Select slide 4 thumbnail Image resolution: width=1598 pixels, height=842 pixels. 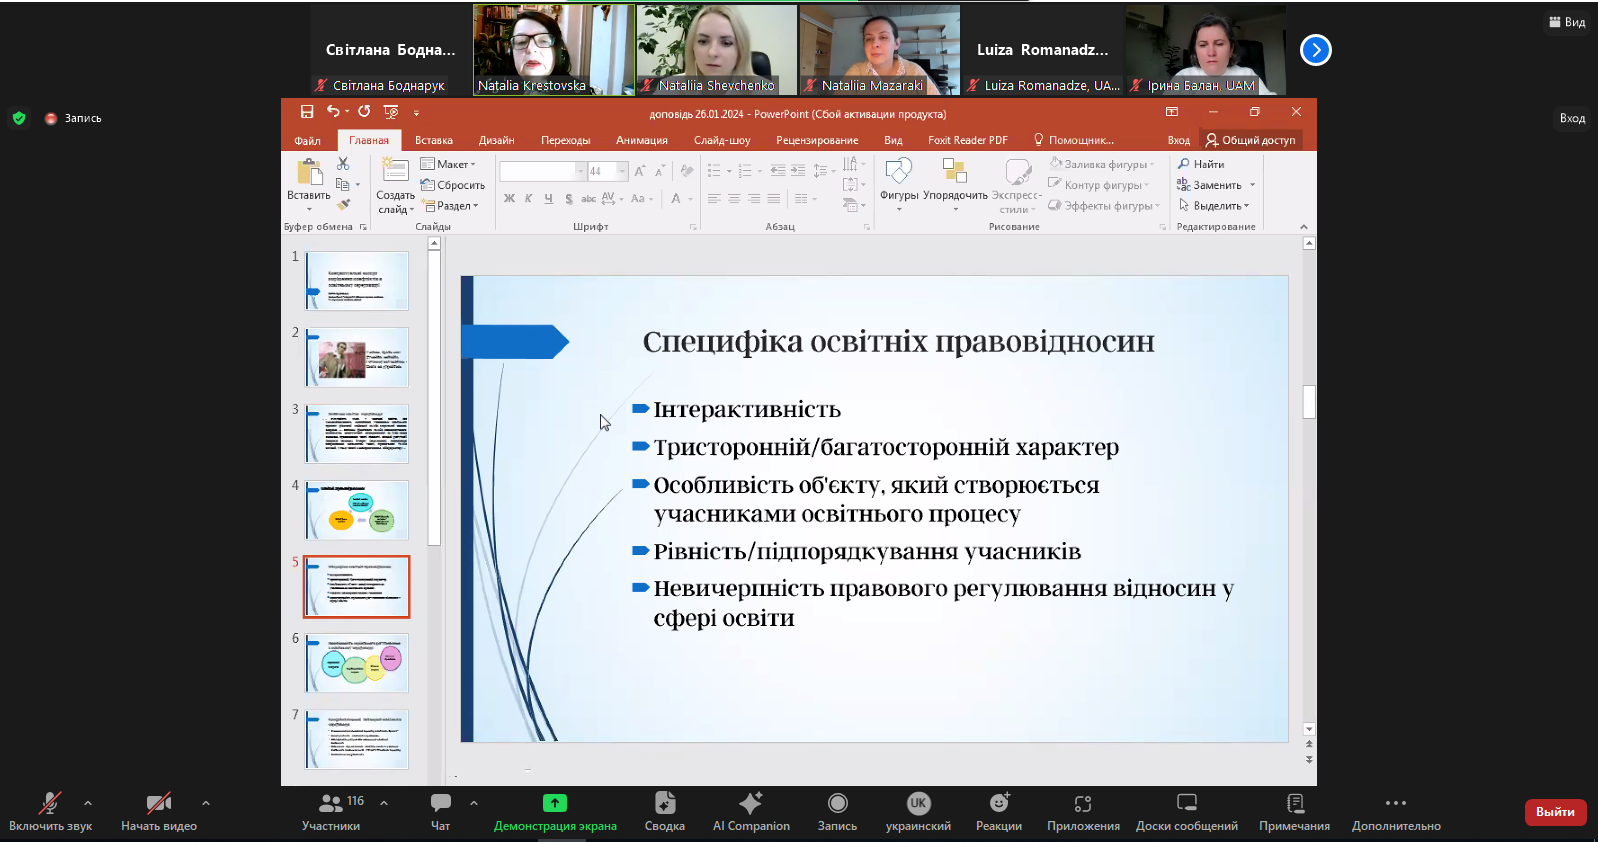pyautogui.click(x=357, y=510)
